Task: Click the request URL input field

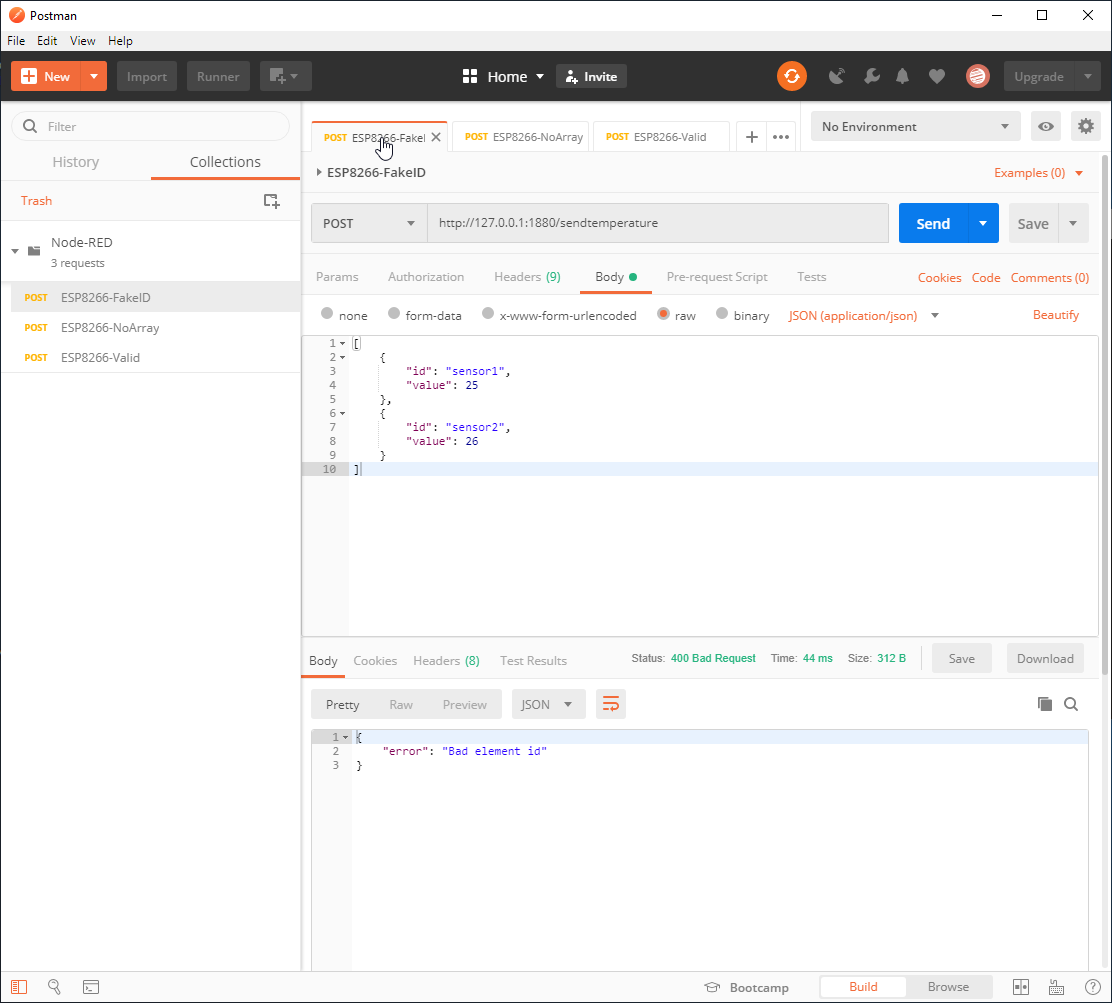Action: 657,223
